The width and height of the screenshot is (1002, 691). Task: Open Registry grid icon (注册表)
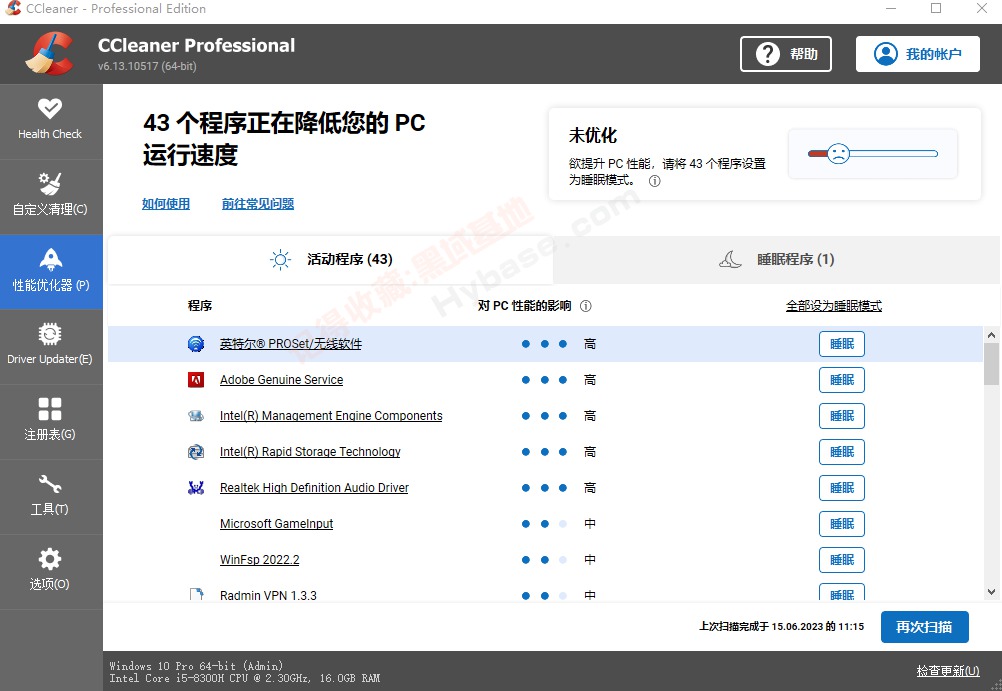(50, 409)
